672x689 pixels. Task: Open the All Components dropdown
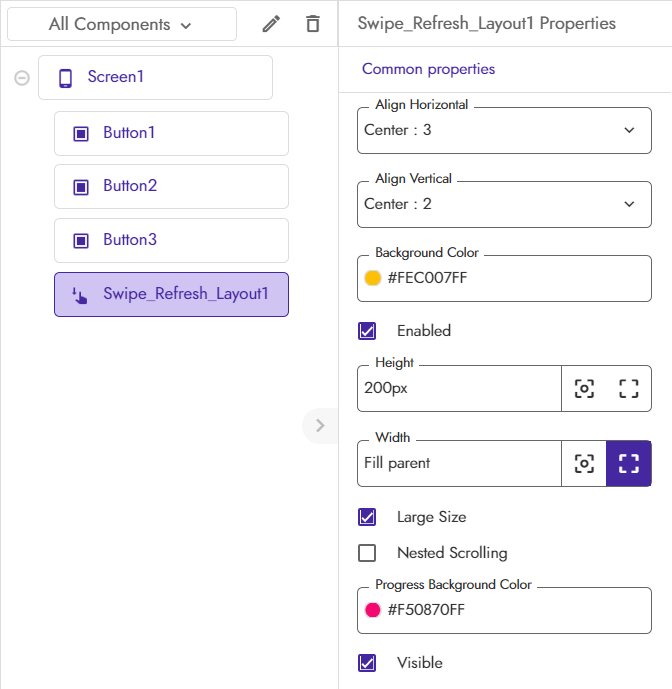(x=122, y=24)
